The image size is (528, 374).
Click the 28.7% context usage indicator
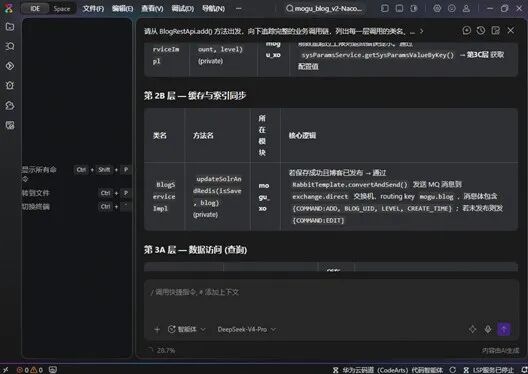(x=162, y=350)
